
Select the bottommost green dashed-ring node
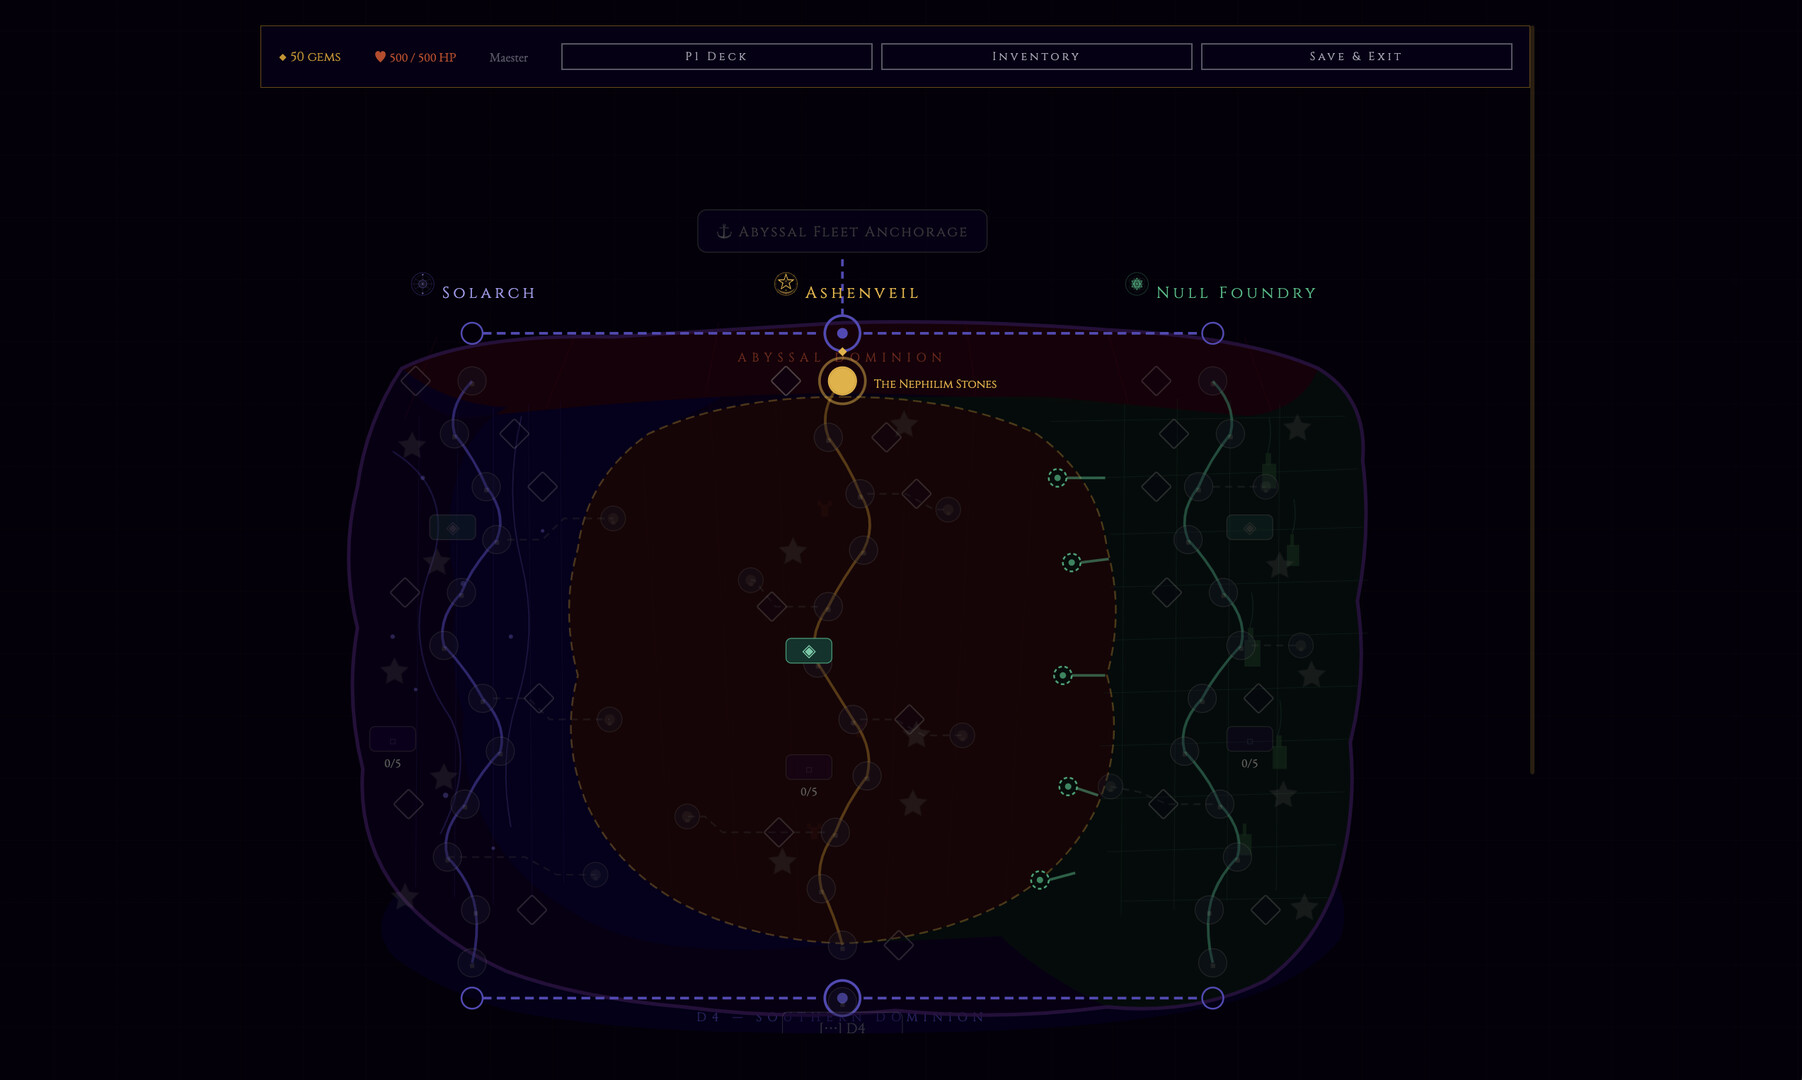point(1040,880)
